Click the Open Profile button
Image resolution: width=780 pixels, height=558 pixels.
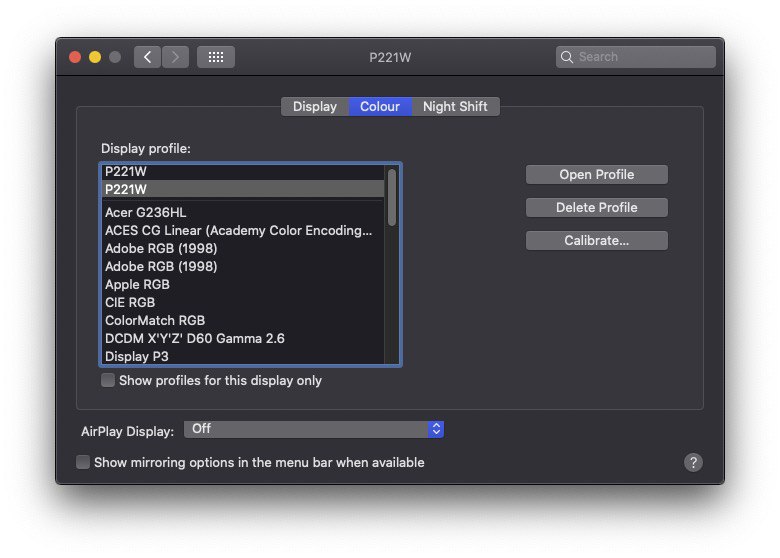[x=596, y=175]
